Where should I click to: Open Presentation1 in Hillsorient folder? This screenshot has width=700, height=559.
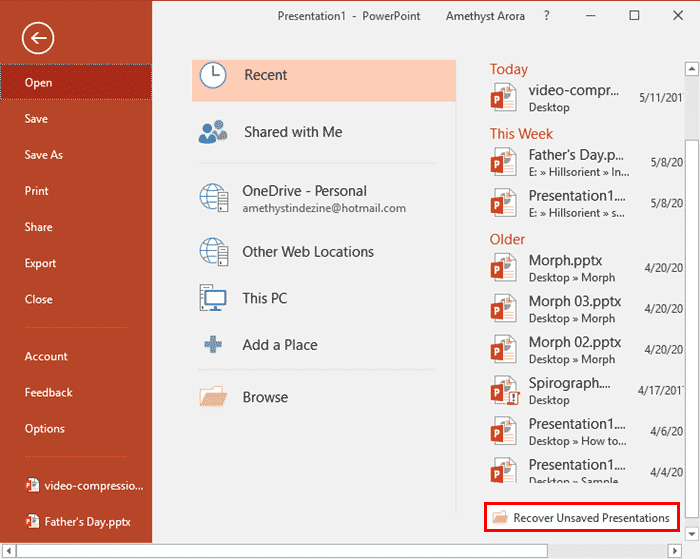586,204
